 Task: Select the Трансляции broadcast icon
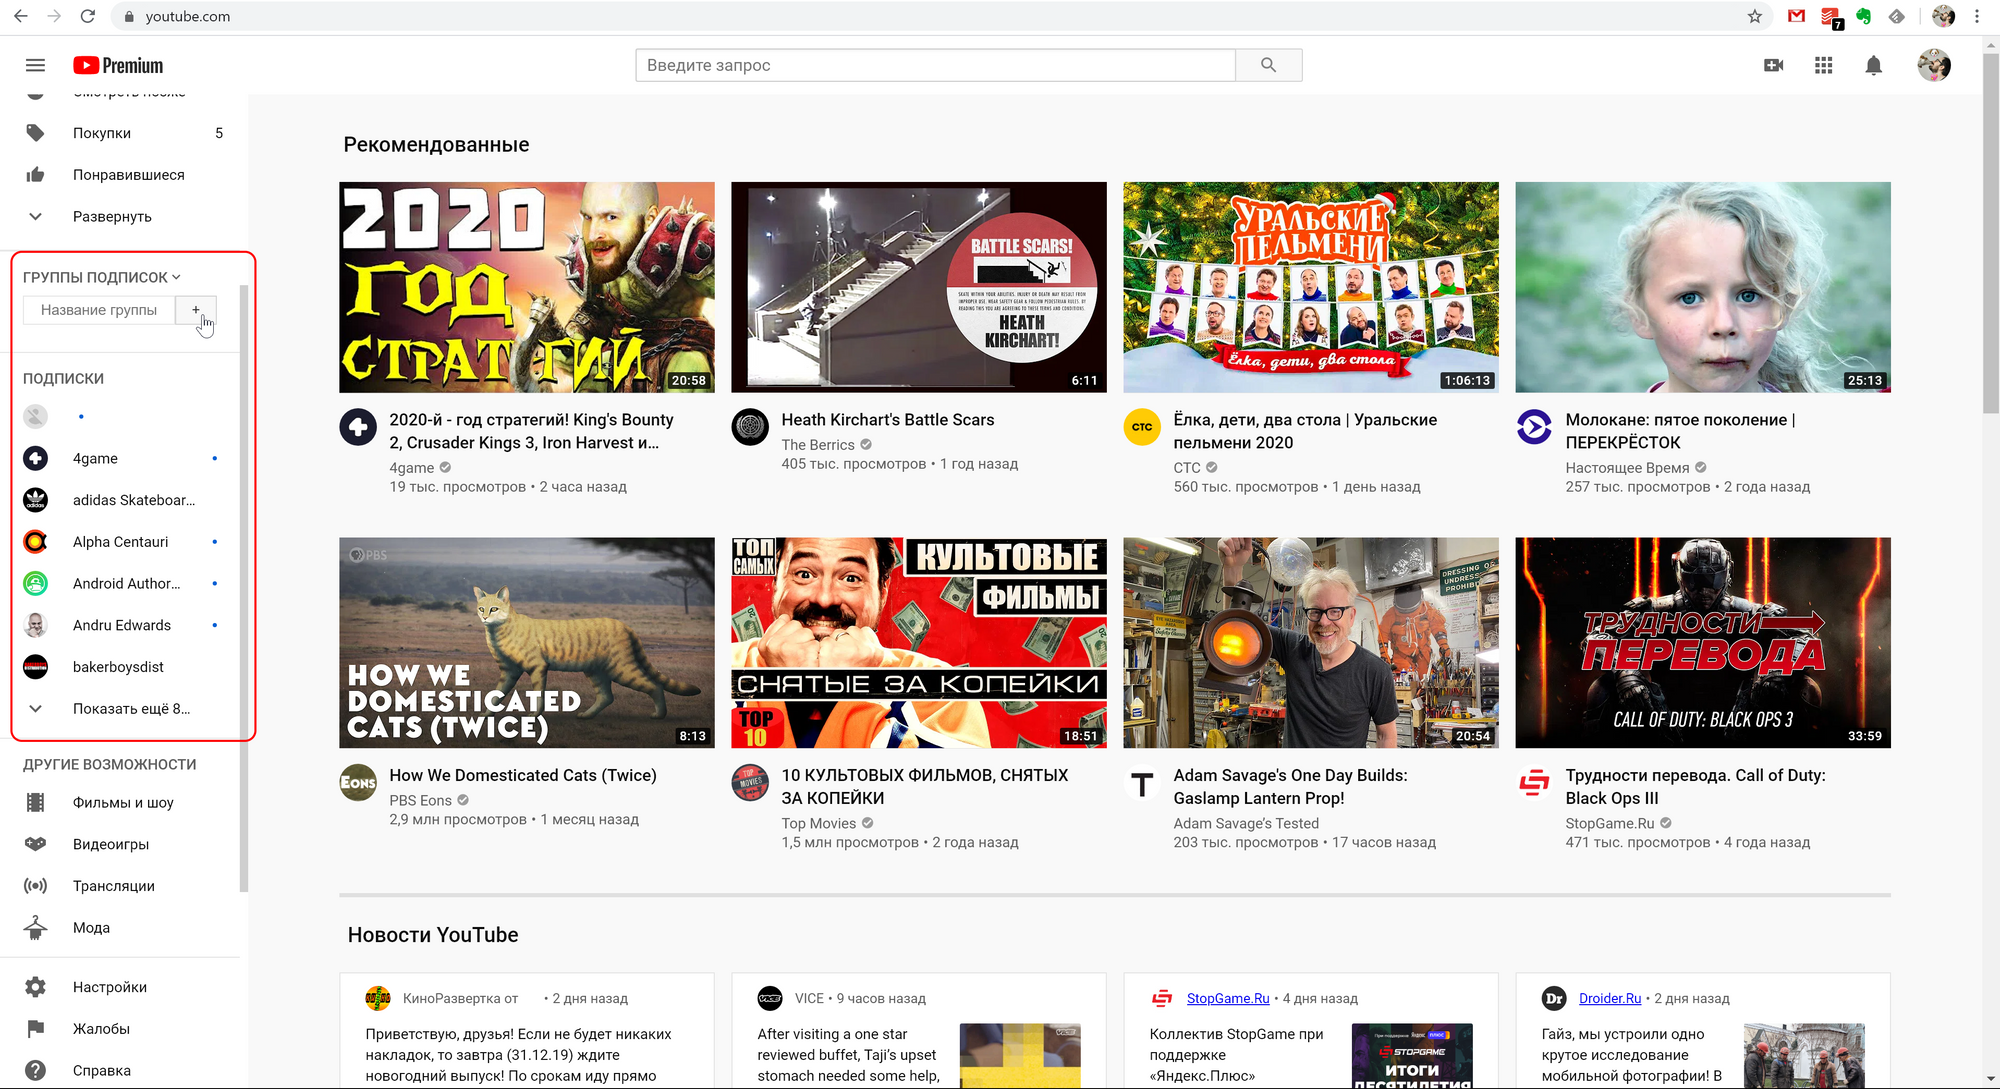coord(35,885)
